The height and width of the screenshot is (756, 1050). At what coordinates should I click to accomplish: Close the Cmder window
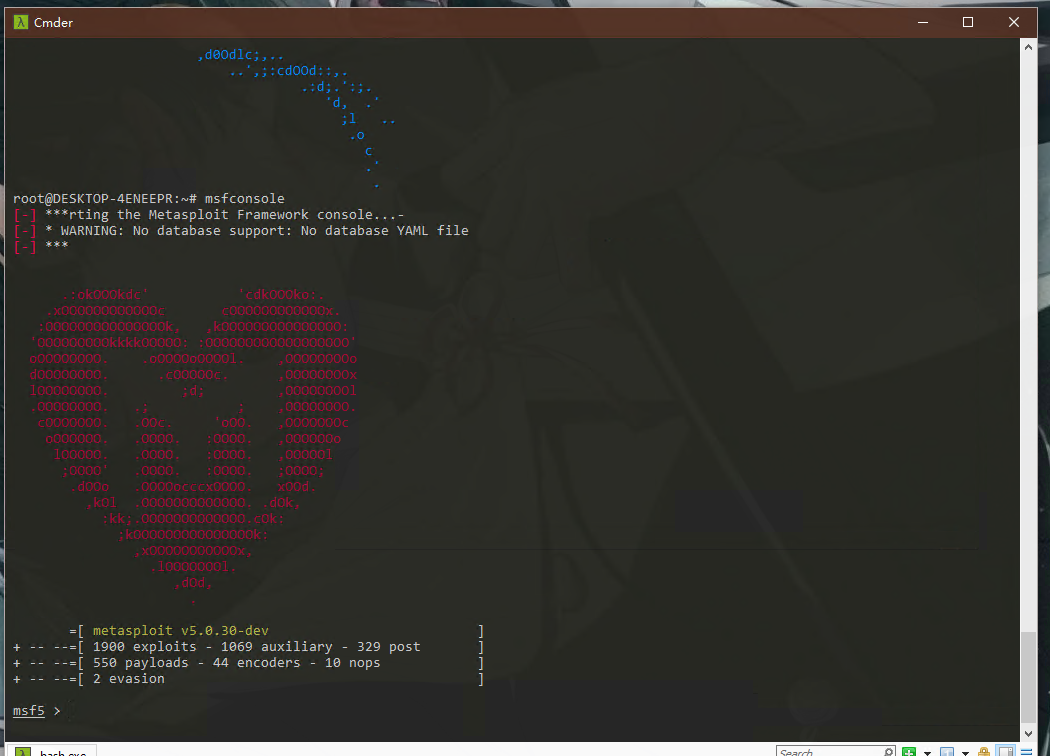[x=1014, y=22]
